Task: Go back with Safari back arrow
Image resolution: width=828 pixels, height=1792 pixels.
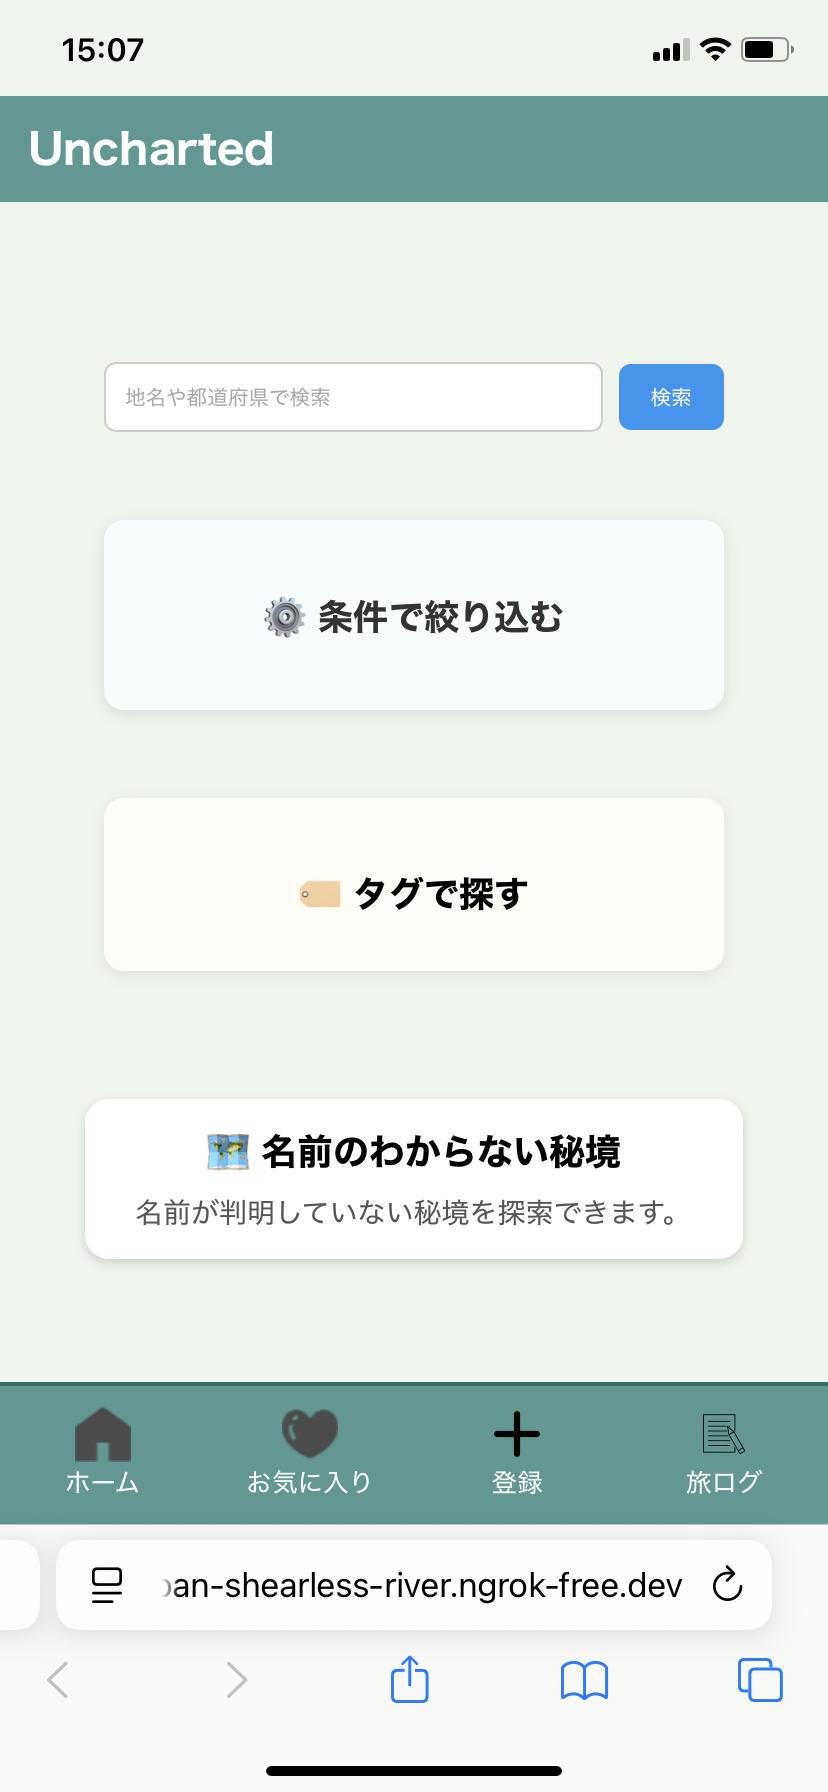Action: (x=58, y=1680)
